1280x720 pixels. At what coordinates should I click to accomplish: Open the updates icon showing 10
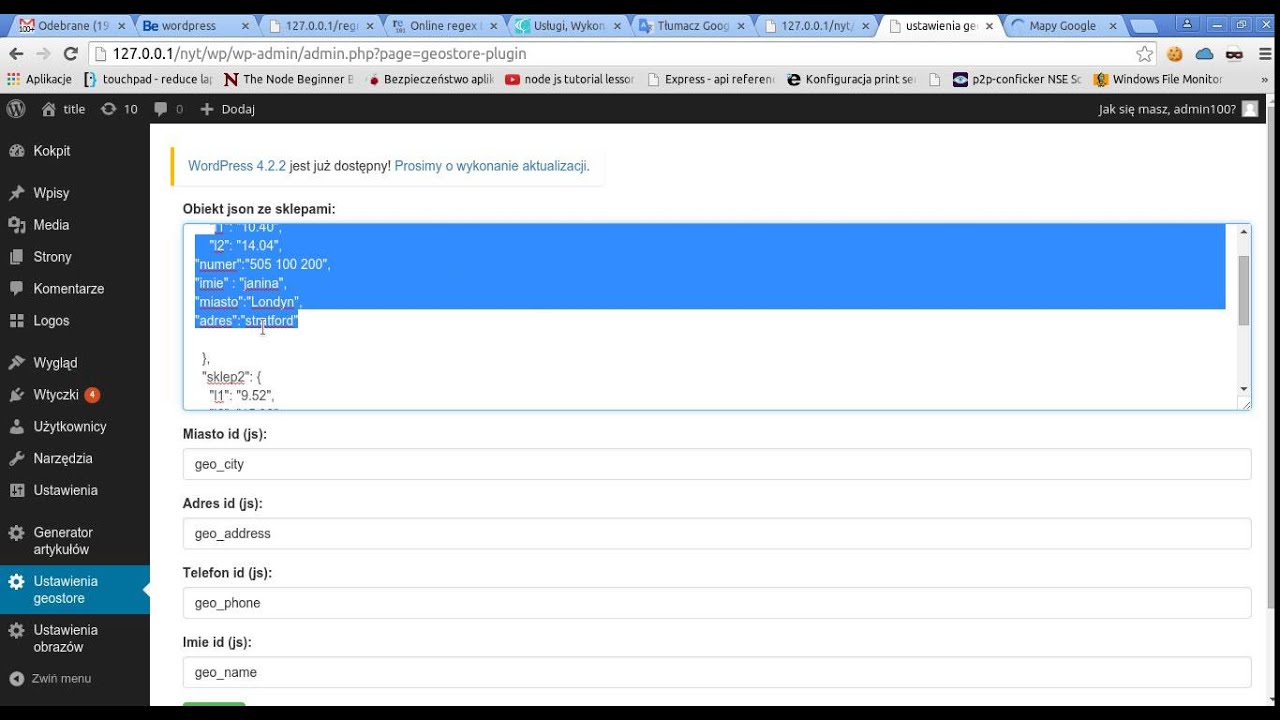tap(119, 109)
